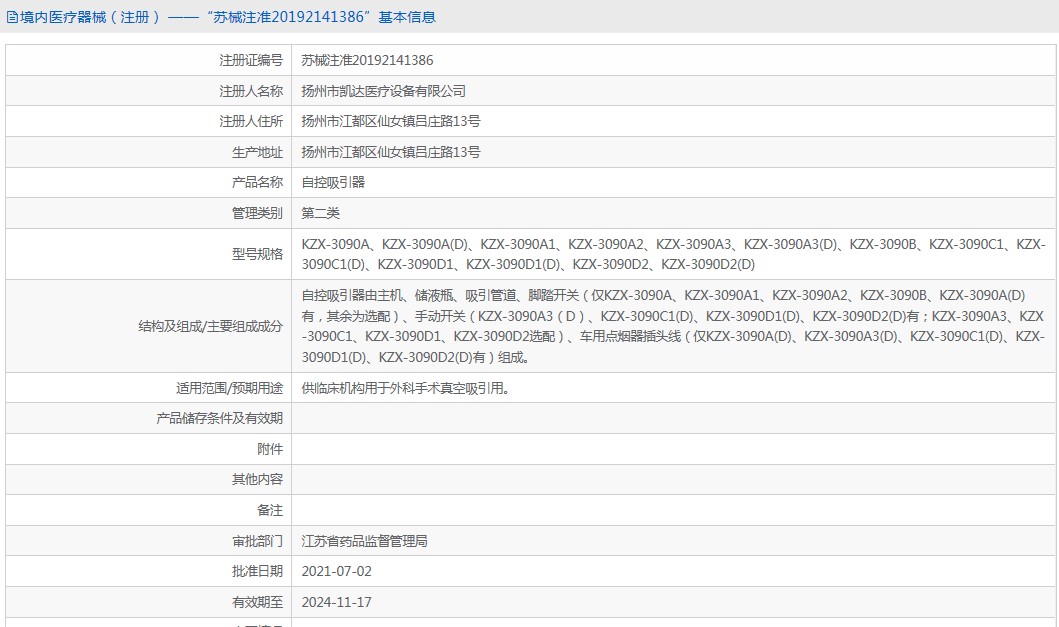
Task: Select company name 扬州市凯达医疗设备有限公司
Action: tap(384, 91)
